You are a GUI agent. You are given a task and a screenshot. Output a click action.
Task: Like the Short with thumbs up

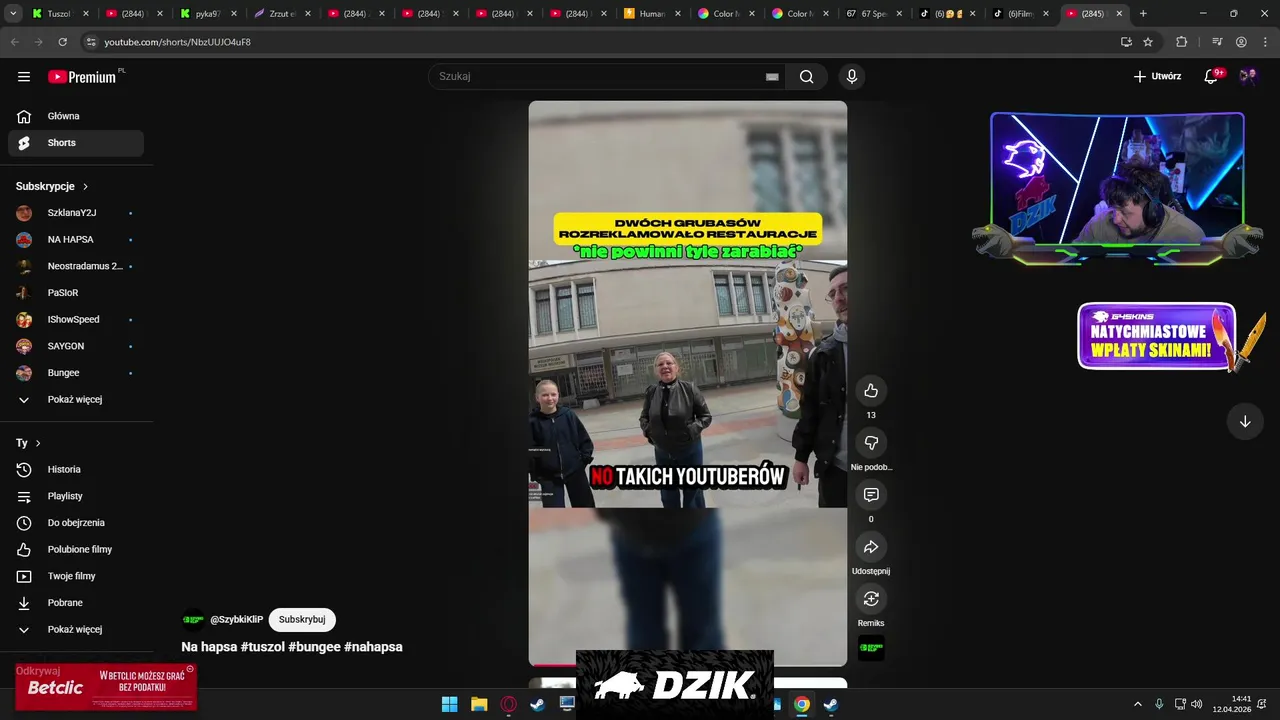coord(871,390)
